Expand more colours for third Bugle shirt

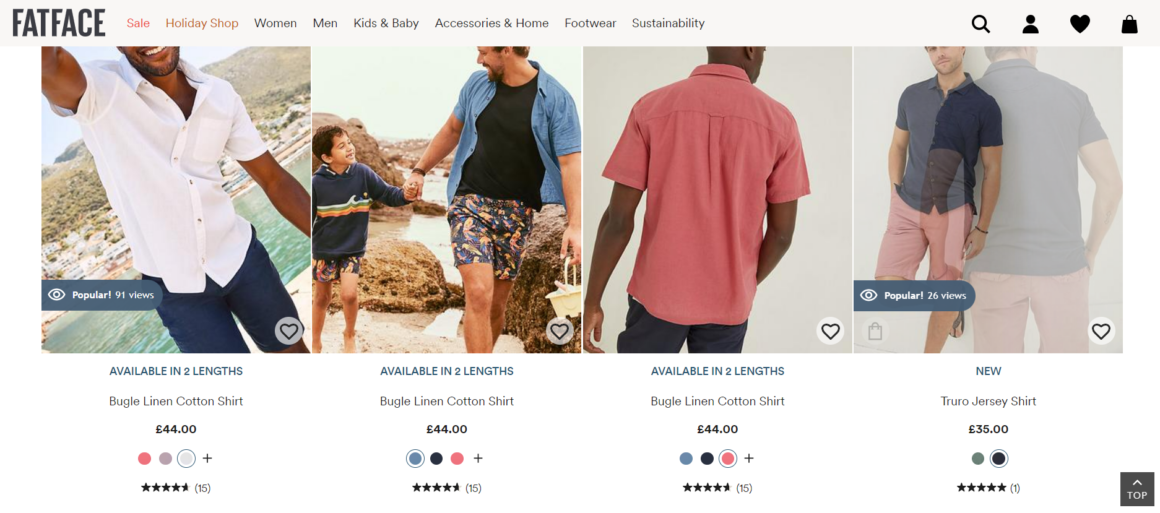coord(749,458)
